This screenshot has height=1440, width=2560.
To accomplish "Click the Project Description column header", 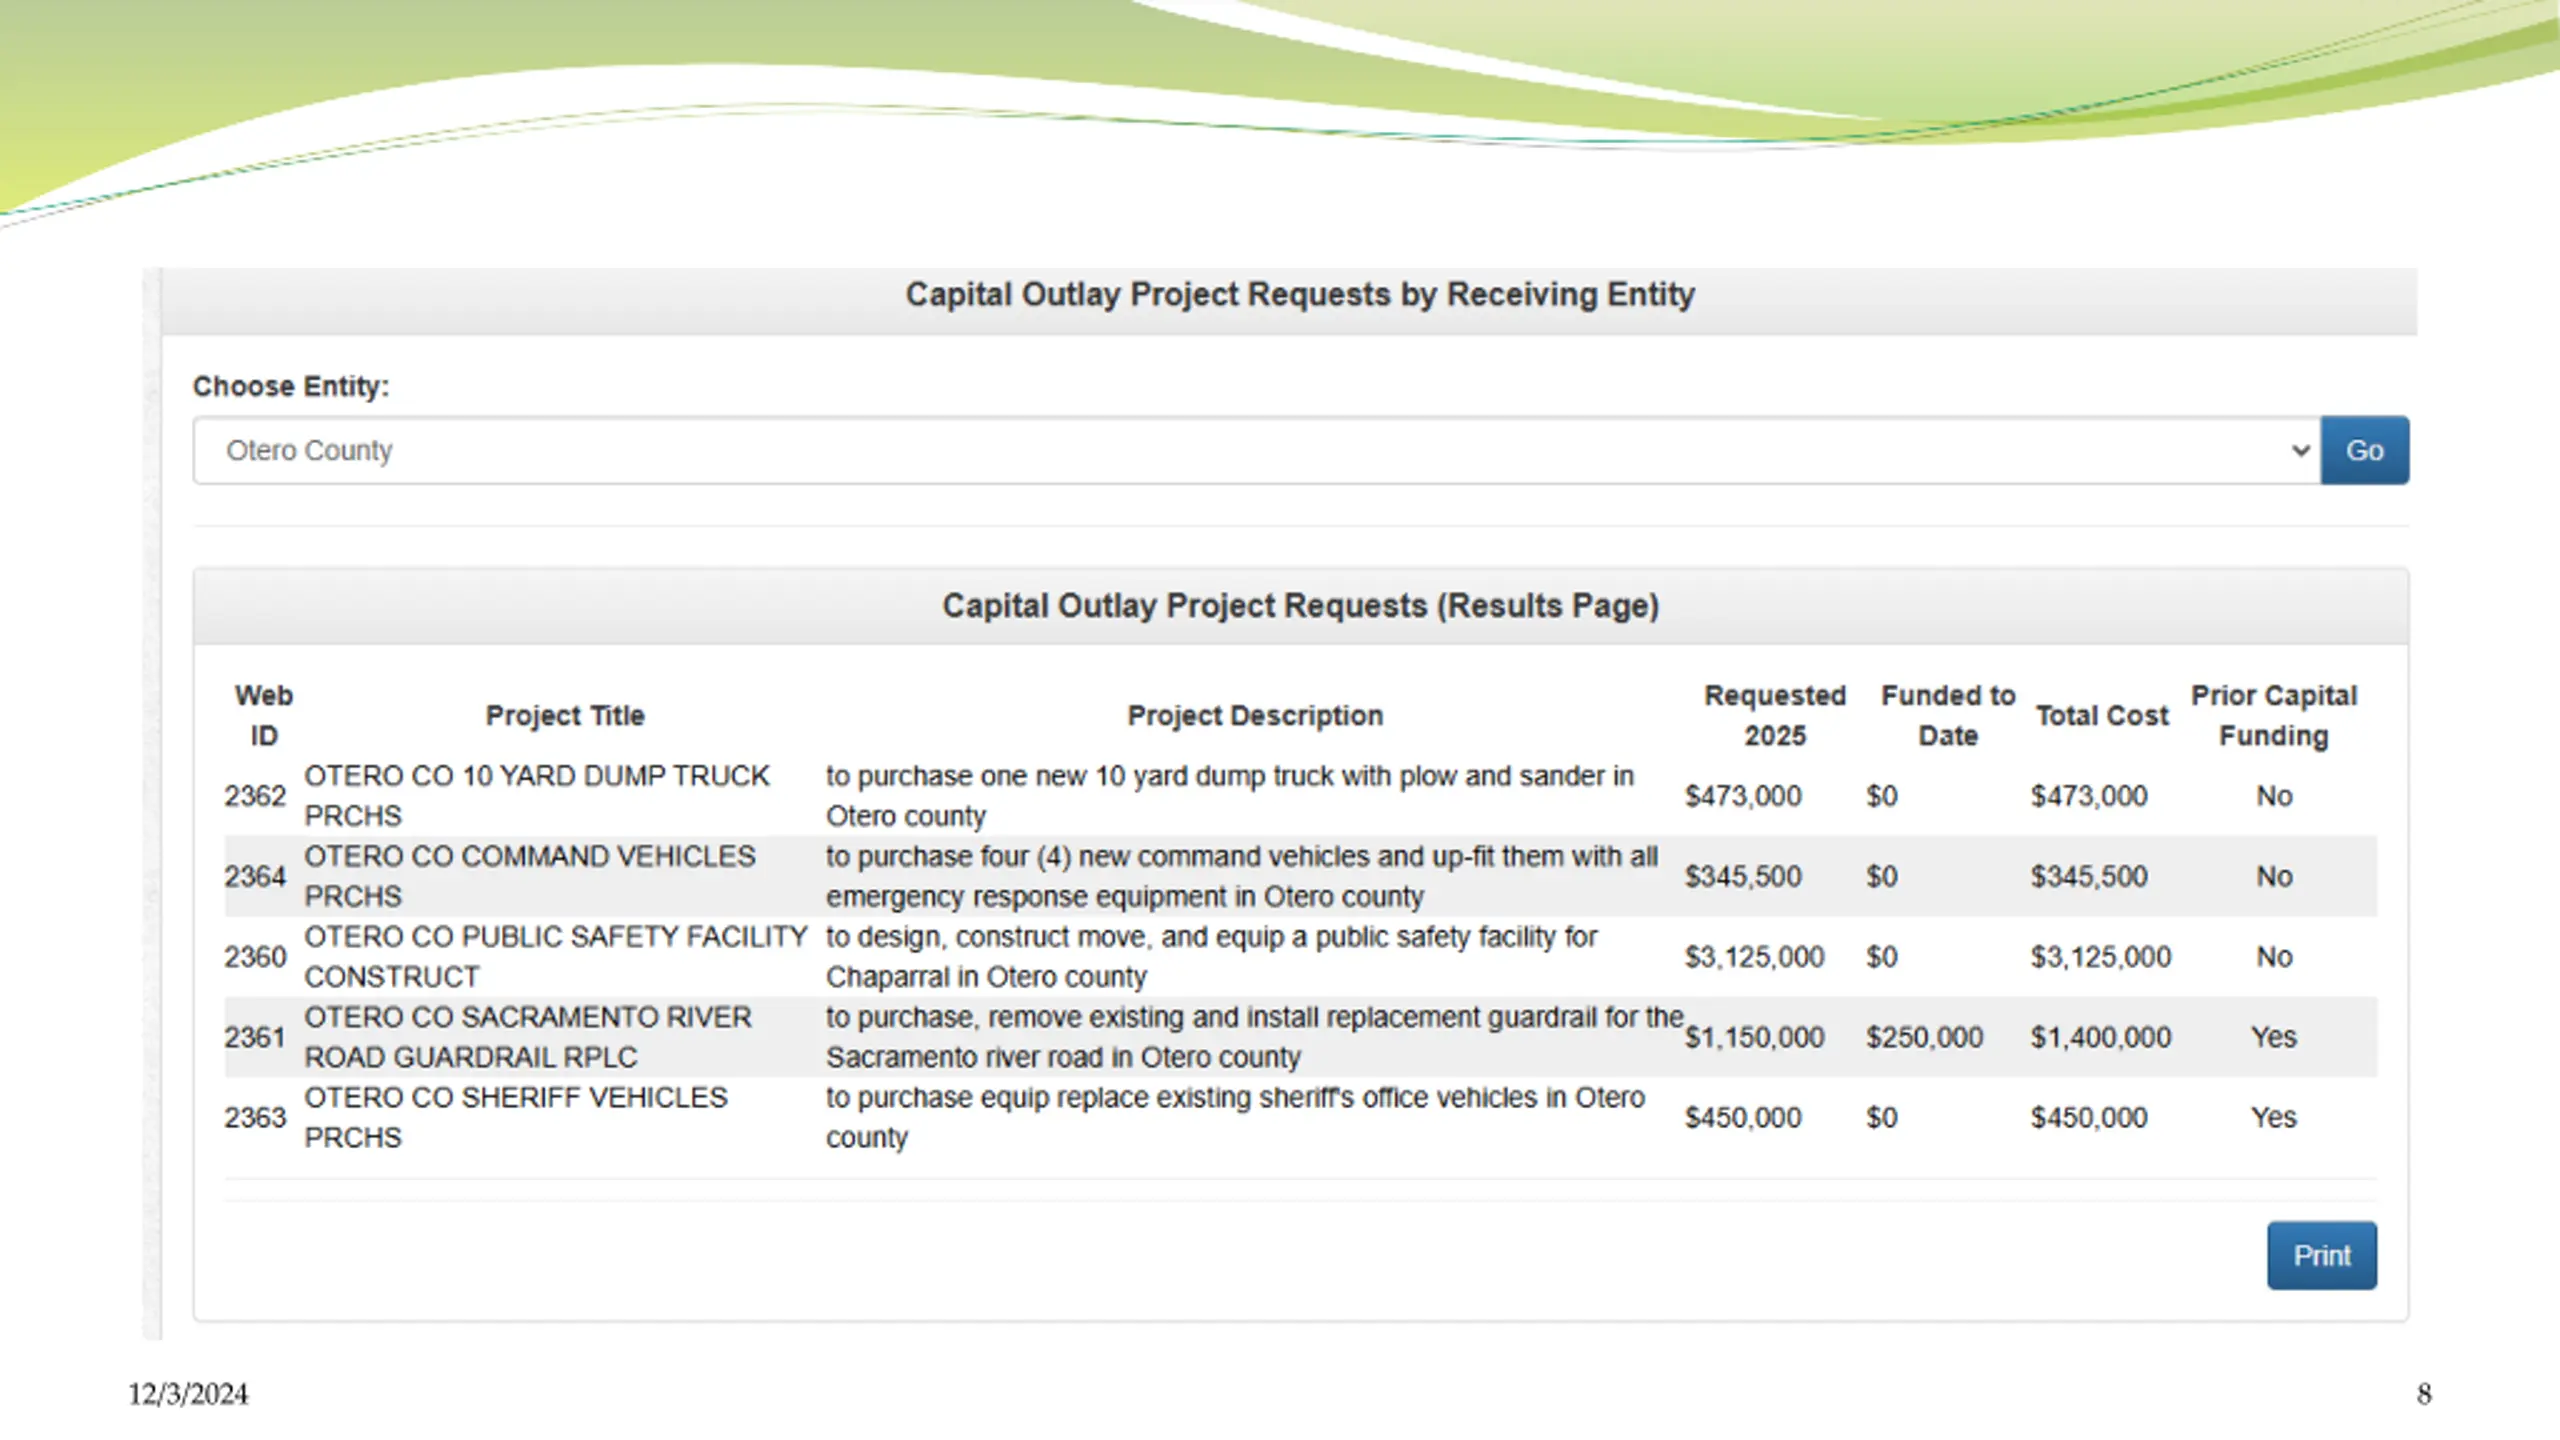I will point(1255,716).
